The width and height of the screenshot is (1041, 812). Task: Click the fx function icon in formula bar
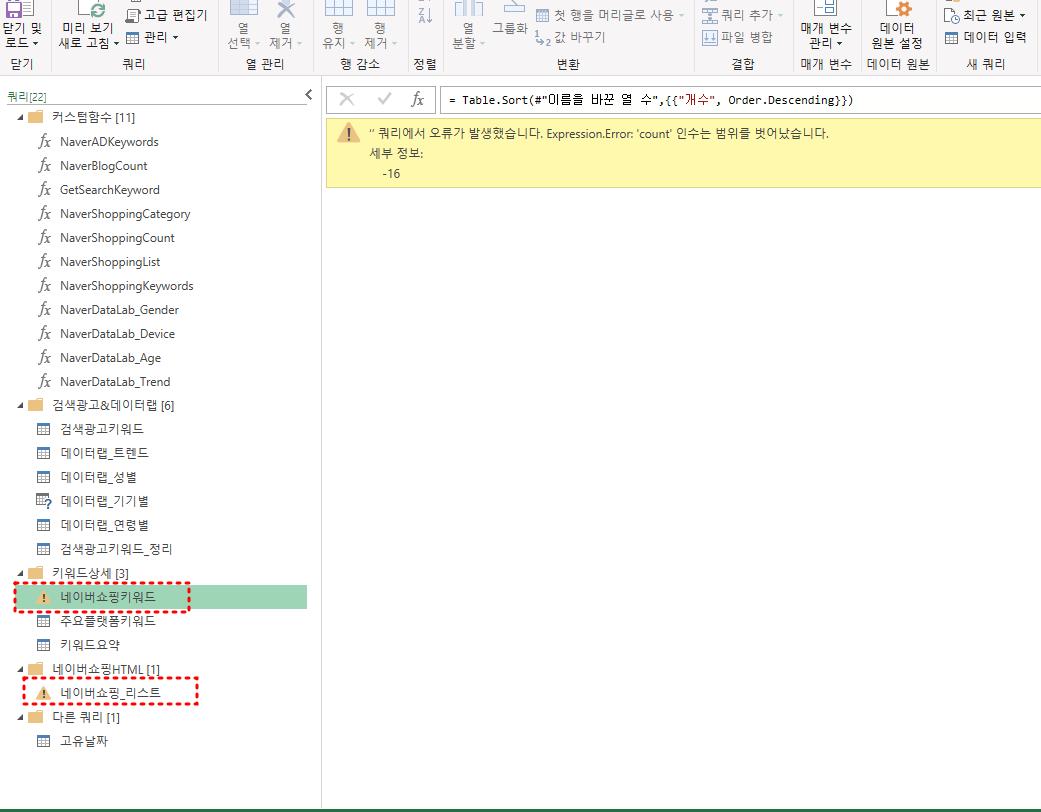418,100
